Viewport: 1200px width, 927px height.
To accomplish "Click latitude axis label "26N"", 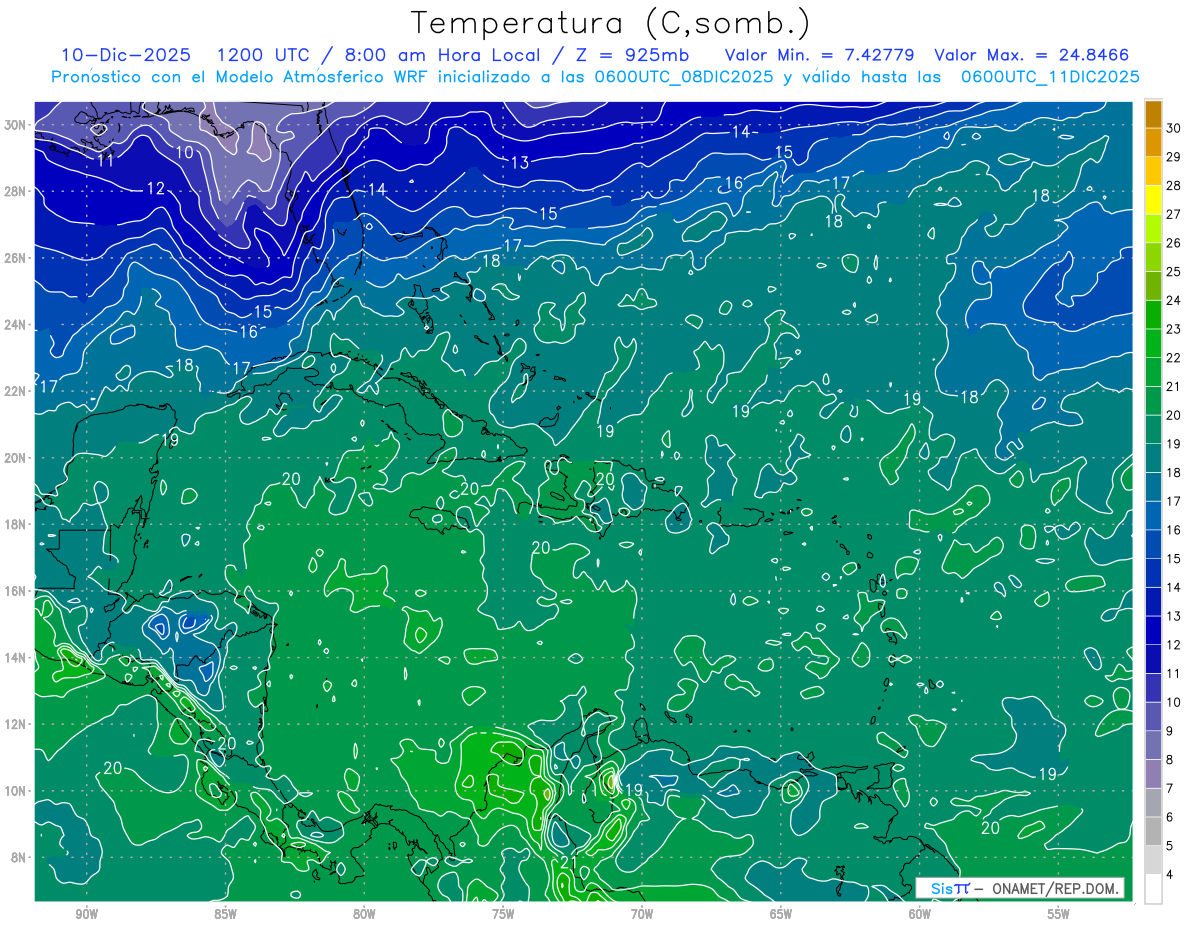I will 17,258.
